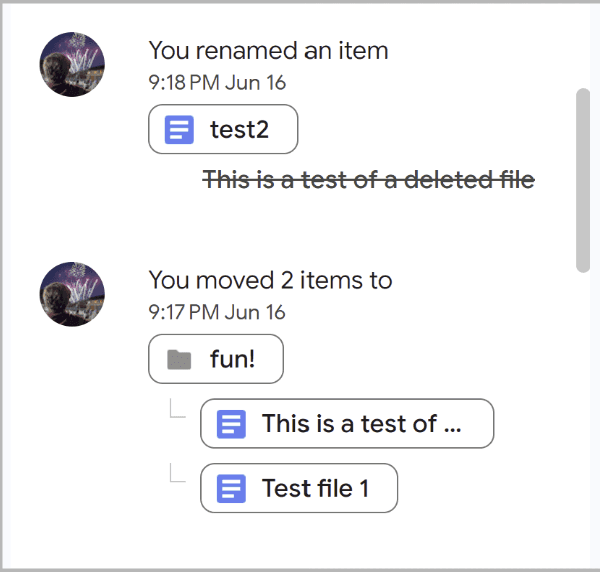Screen dimensions: 600x572
Task: Click the Docs icon beside Test file 1
Action: point(231,489)
